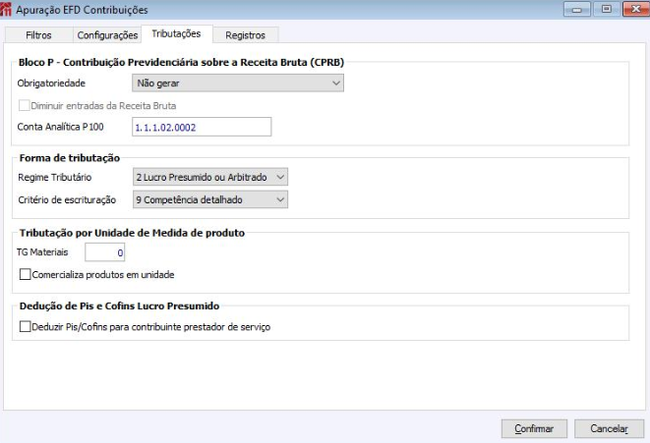The width and height of the screenshot is (650, 443).
Task: Click the Bloco P section heading
Action: click(x=181, y=63)
